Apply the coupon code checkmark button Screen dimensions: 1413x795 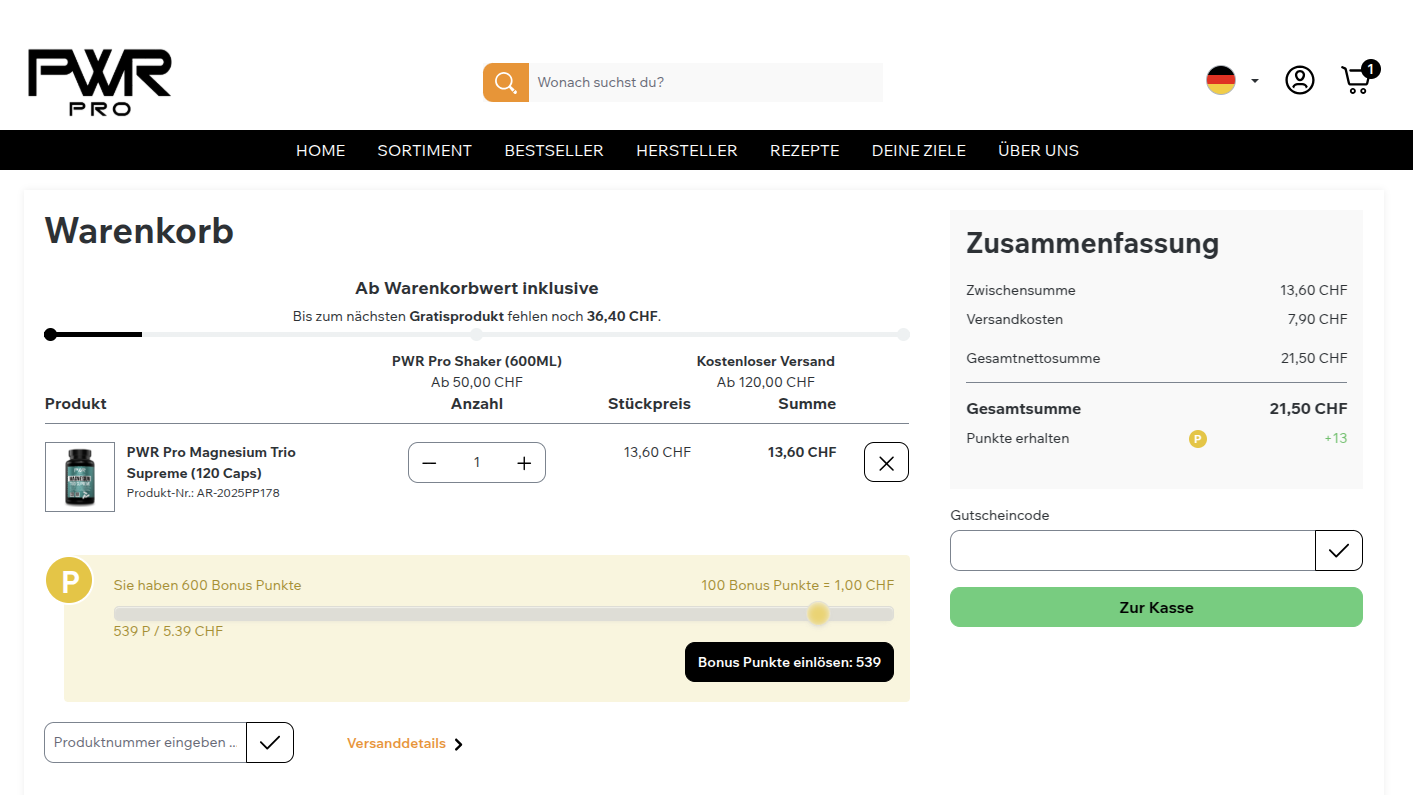tap(1339, 550)
